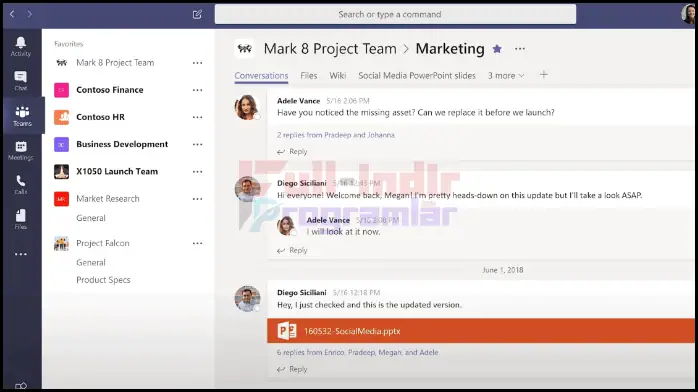
Task: Select Mark 8 Project Team in list
Action: click(x=115, y=63)
